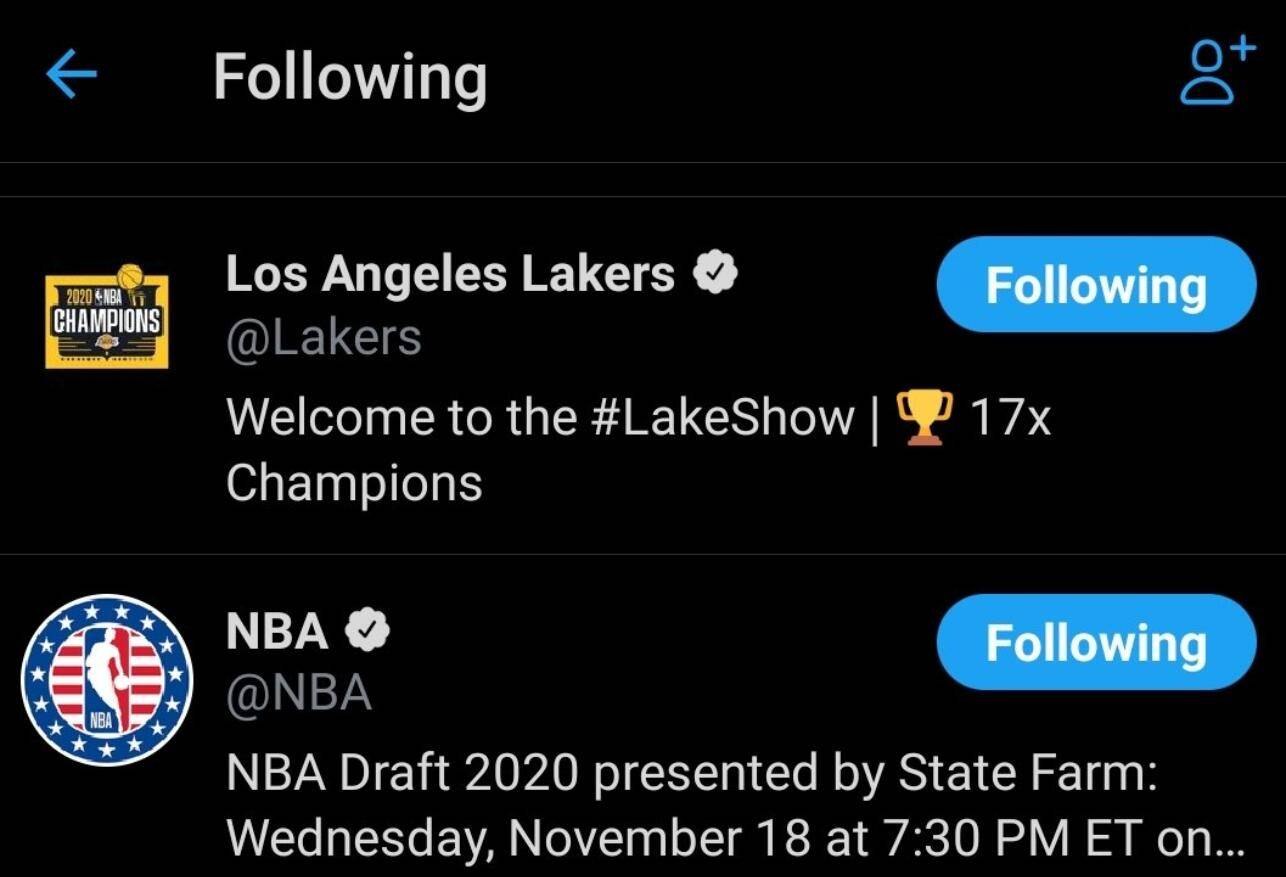Screen dimensions: 1286x877
Task: Open the @NBA handle
Action: (x=299, y=693)
